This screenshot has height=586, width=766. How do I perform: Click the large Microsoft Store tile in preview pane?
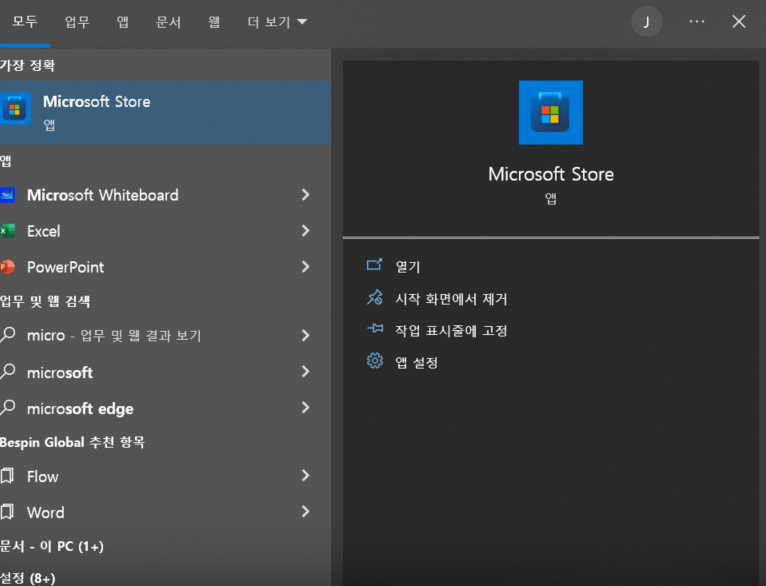click(x=551, y=112)
